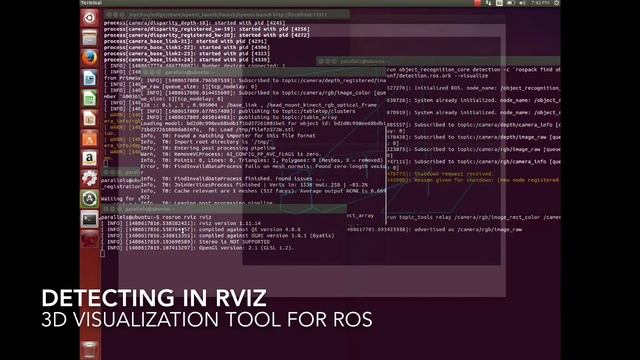This screenshot has width=640, height=360.
Task: Focus the Terminal launcher icon
Action: (89, 219)
